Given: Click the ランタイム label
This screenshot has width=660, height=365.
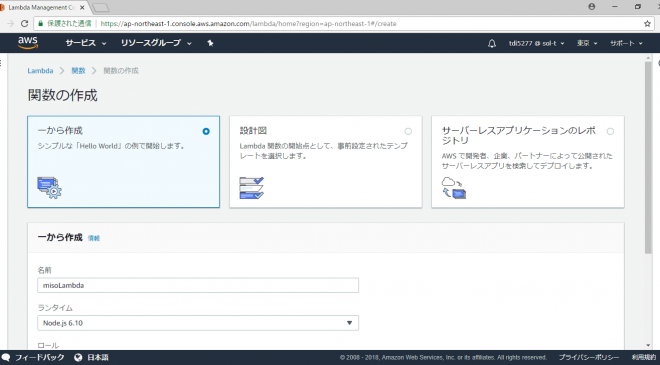Looking at the screenshot, I should 55,308.
